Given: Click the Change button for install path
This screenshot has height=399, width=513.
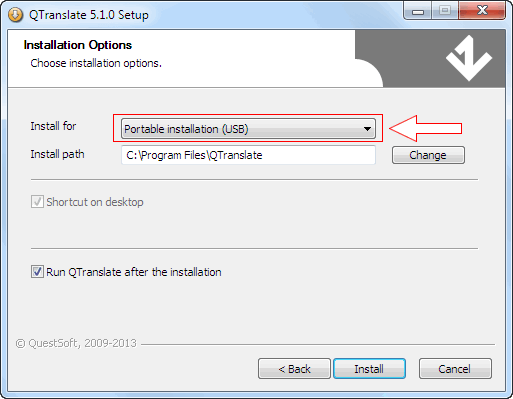Looking at the screenshot, I should pos(428,155).
